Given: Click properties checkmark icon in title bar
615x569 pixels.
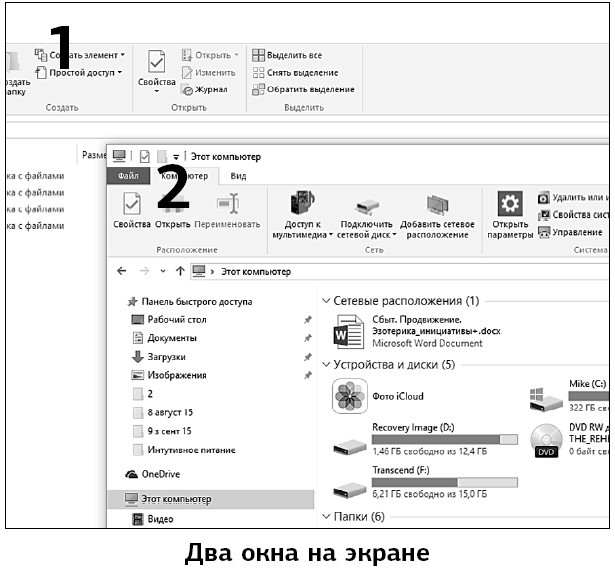Looking at the screenshot, I should (144, 156).
